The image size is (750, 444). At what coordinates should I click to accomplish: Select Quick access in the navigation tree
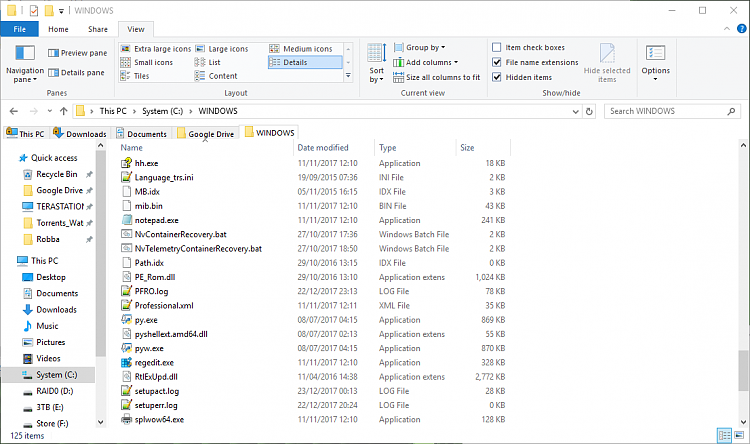coord(48,158)
